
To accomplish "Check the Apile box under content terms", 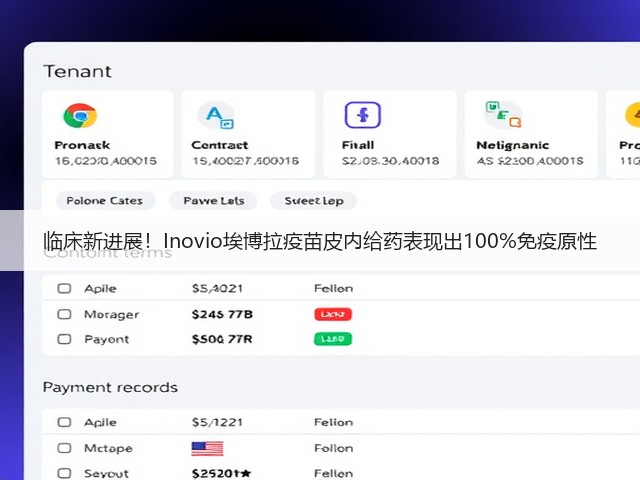I will click(x=64, y=289).
